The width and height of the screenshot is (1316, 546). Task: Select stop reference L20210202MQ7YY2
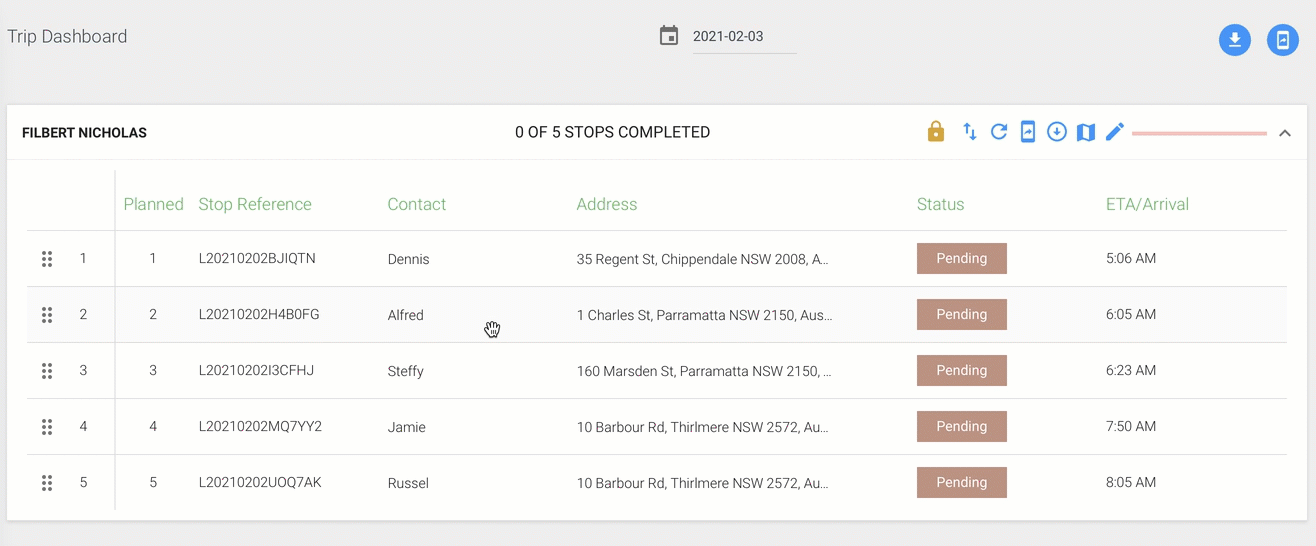pos(260,426)
